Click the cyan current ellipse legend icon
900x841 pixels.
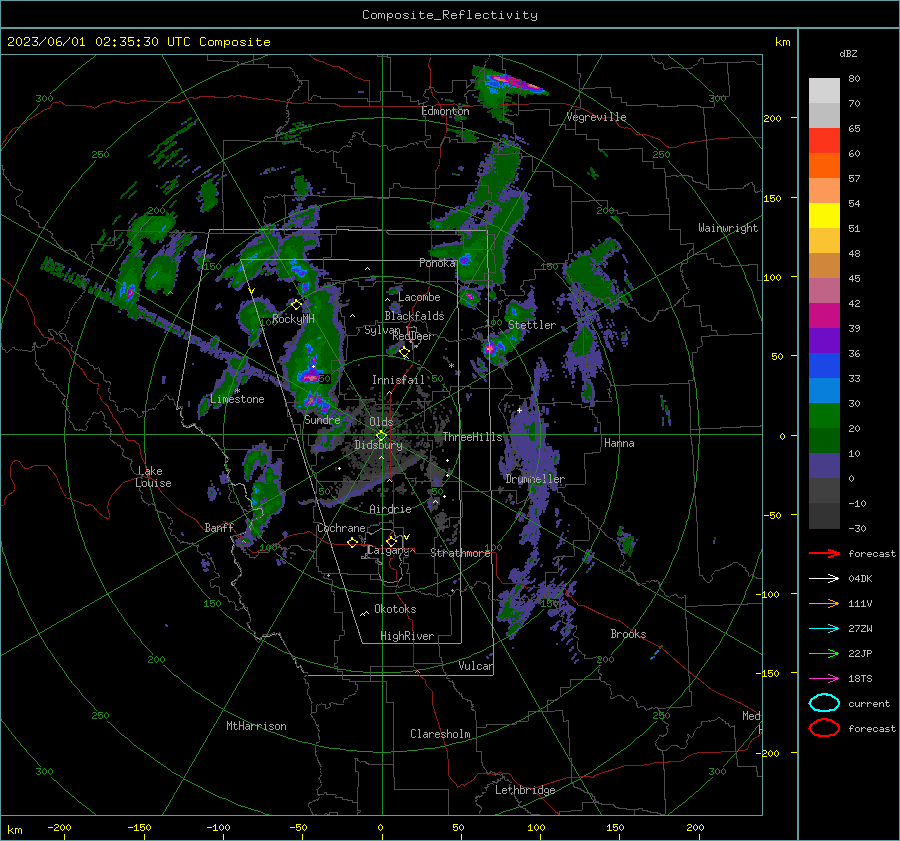(824, 703)
